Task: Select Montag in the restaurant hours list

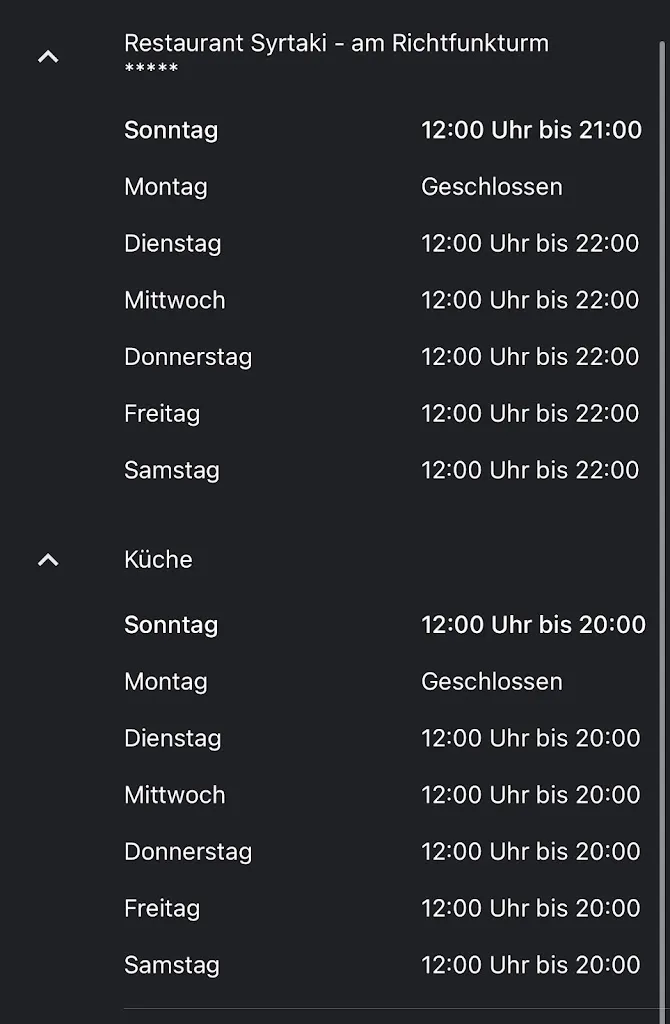Action: tap(166, 187)
